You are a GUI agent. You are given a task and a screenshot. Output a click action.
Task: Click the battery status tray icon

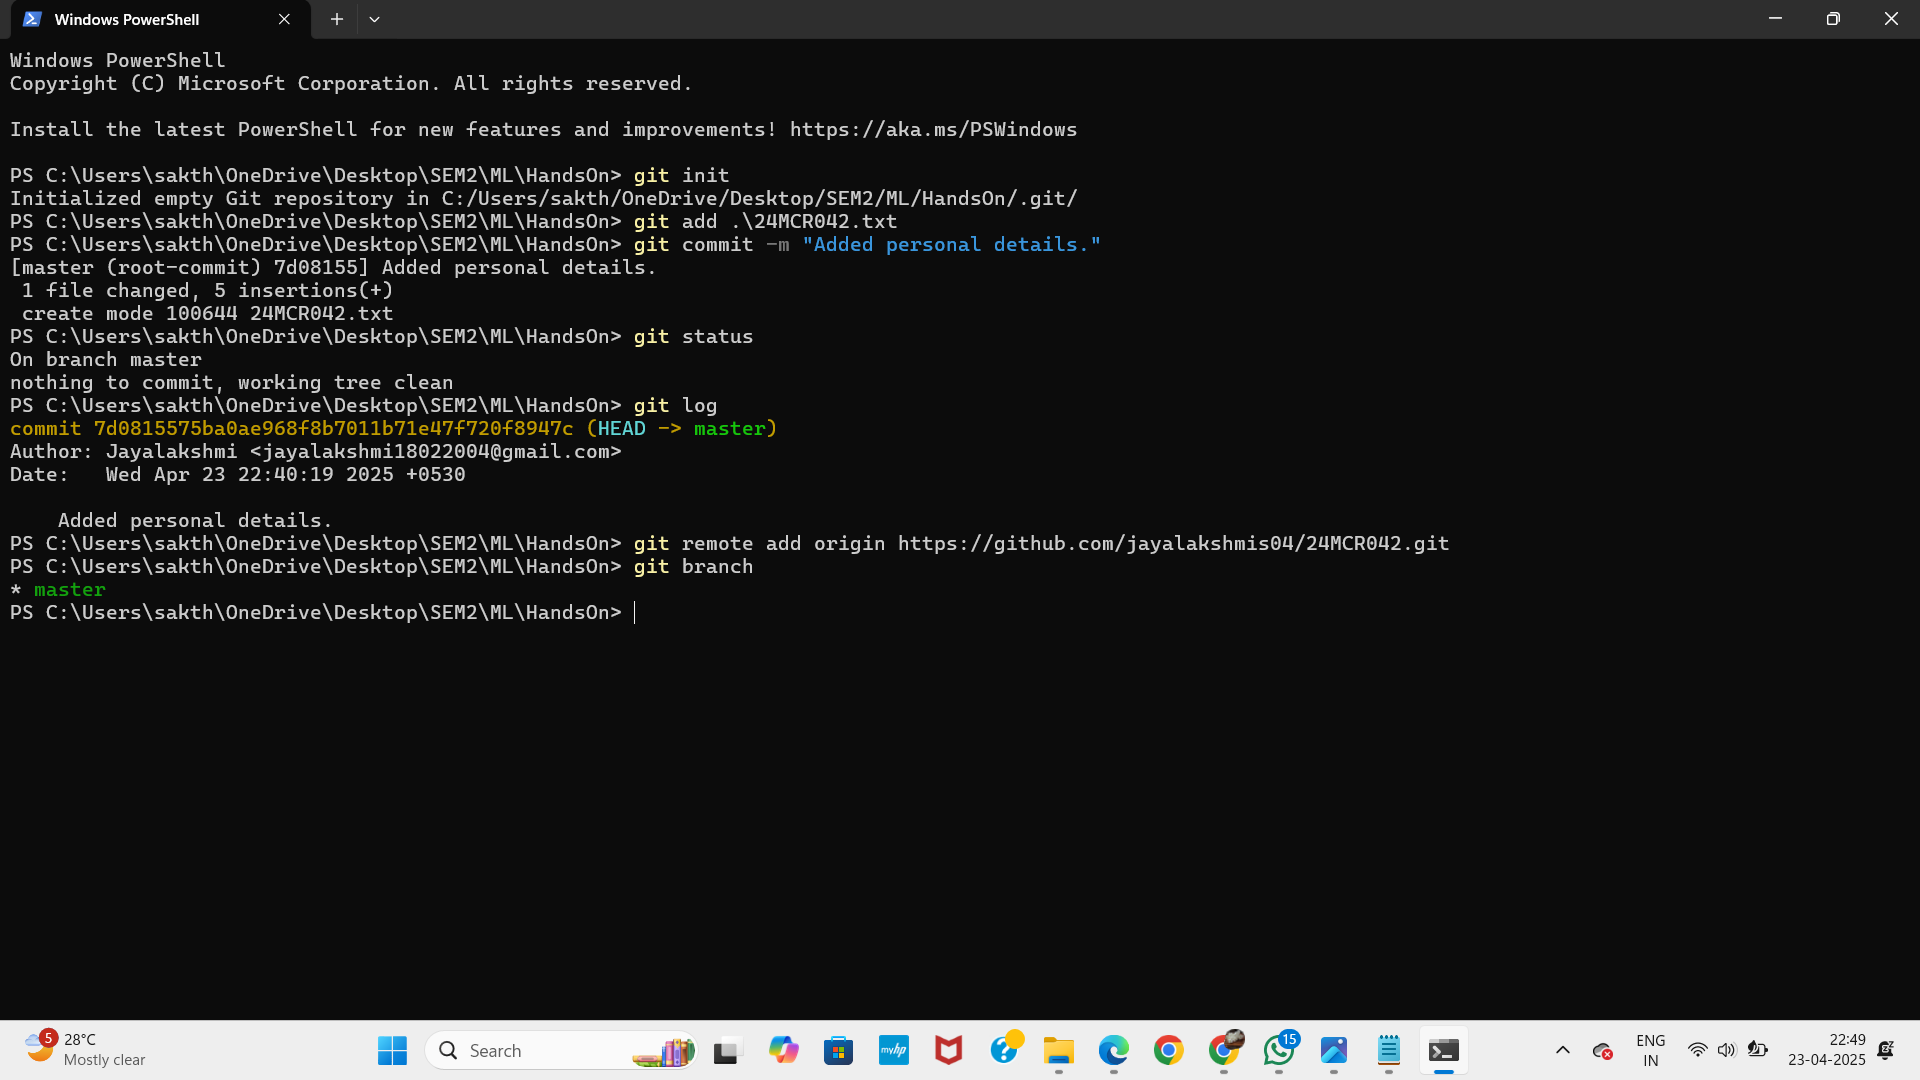(1757, 1050)
